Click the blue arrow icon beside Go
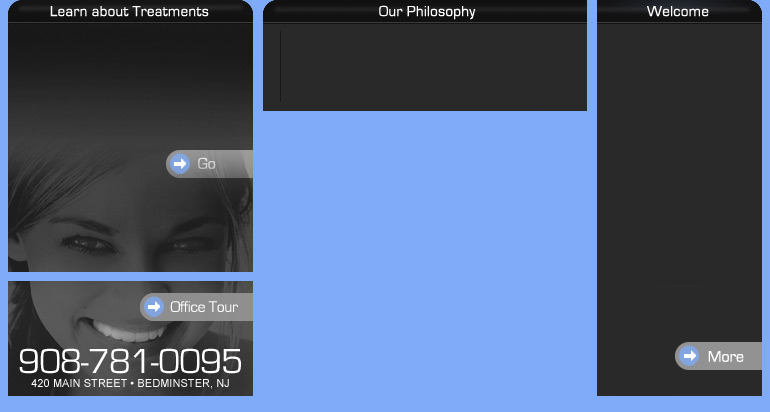This screenshot has height=412, width=770. point(180,164)
